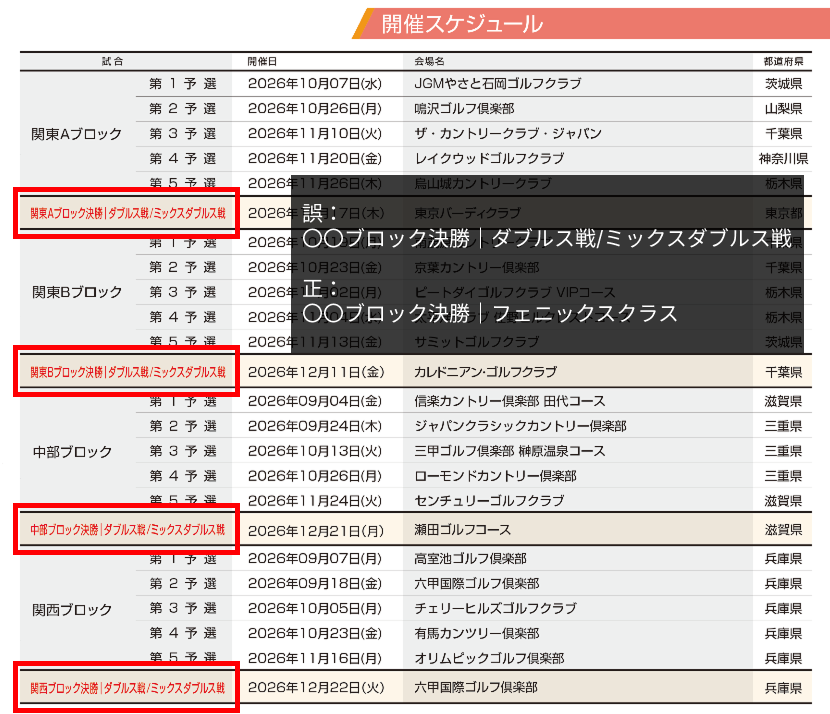Click venue 有馬カンツリー倶楽部
This screenshot has width=830, height=714.
[x=476, y=633]
